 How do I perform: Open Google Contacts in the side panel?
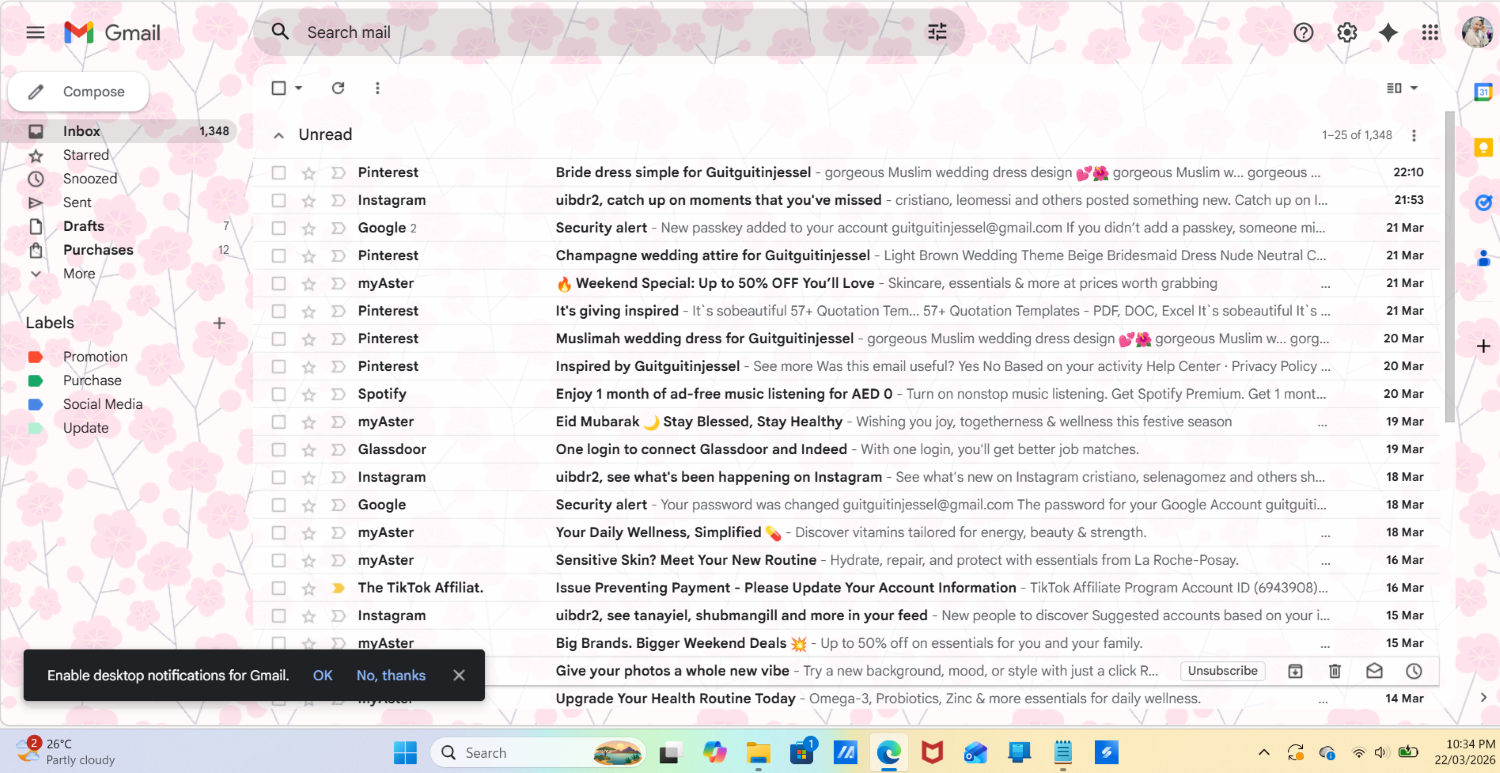tap(1483, 258)
